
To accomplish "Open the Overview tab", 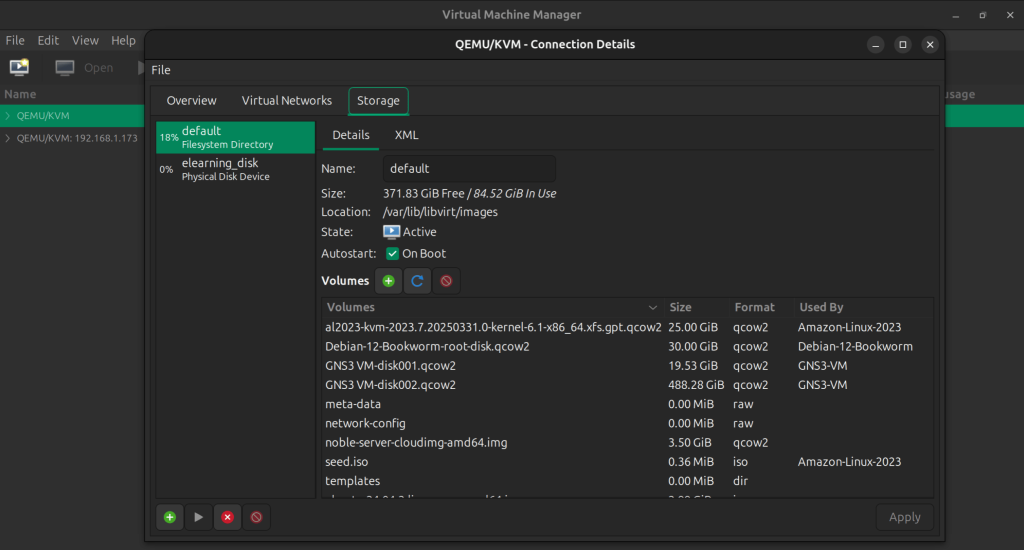I will coord(191,101).
